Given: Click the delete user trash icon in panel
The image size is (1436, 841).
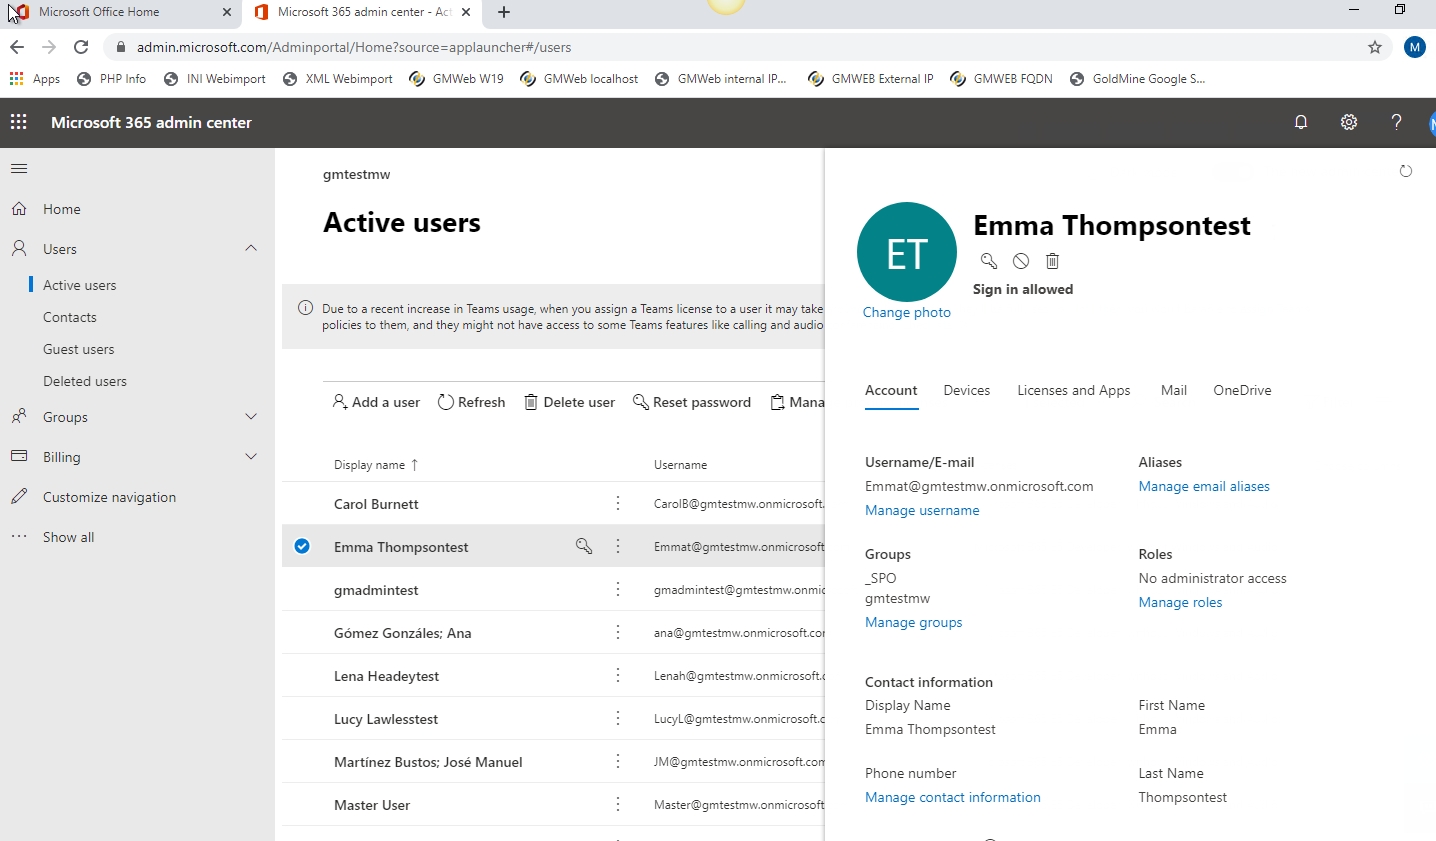Looking at the screenshot, I should coord(1052,261).
